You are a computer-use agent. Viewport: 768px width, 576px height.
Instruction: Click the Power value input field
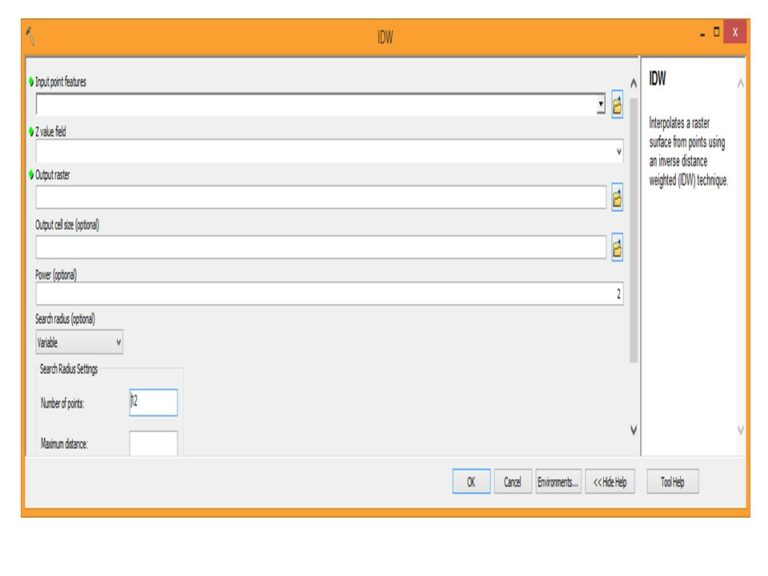click(330, 294)
